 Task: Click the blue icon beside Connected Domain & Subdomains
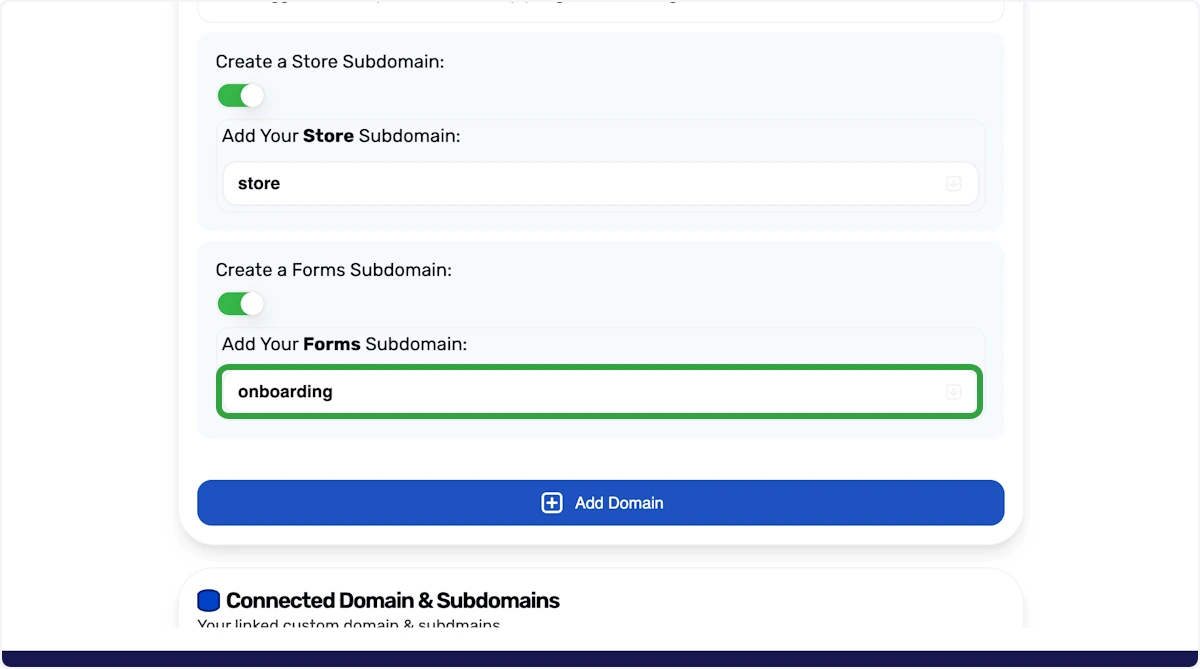click(208, 601)
